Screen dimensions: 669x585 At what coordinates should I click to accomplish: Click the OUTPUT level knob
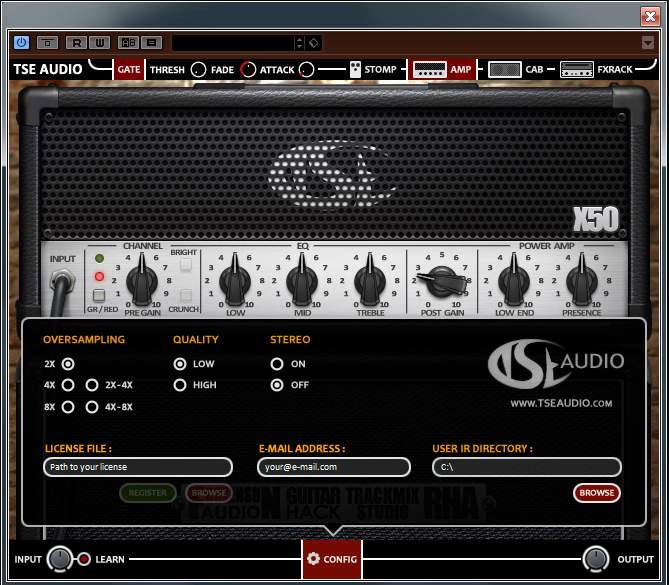[596, 559]
